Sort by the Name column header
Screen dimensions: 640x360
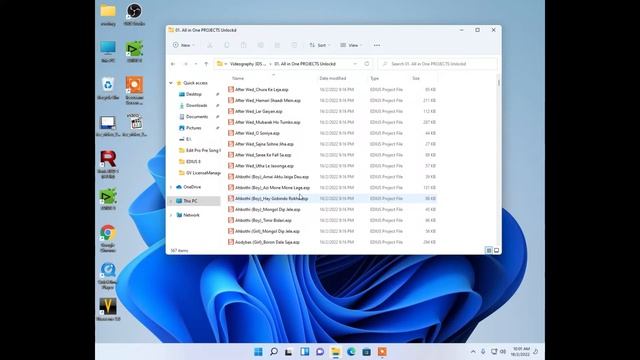(x=238, y=78)
